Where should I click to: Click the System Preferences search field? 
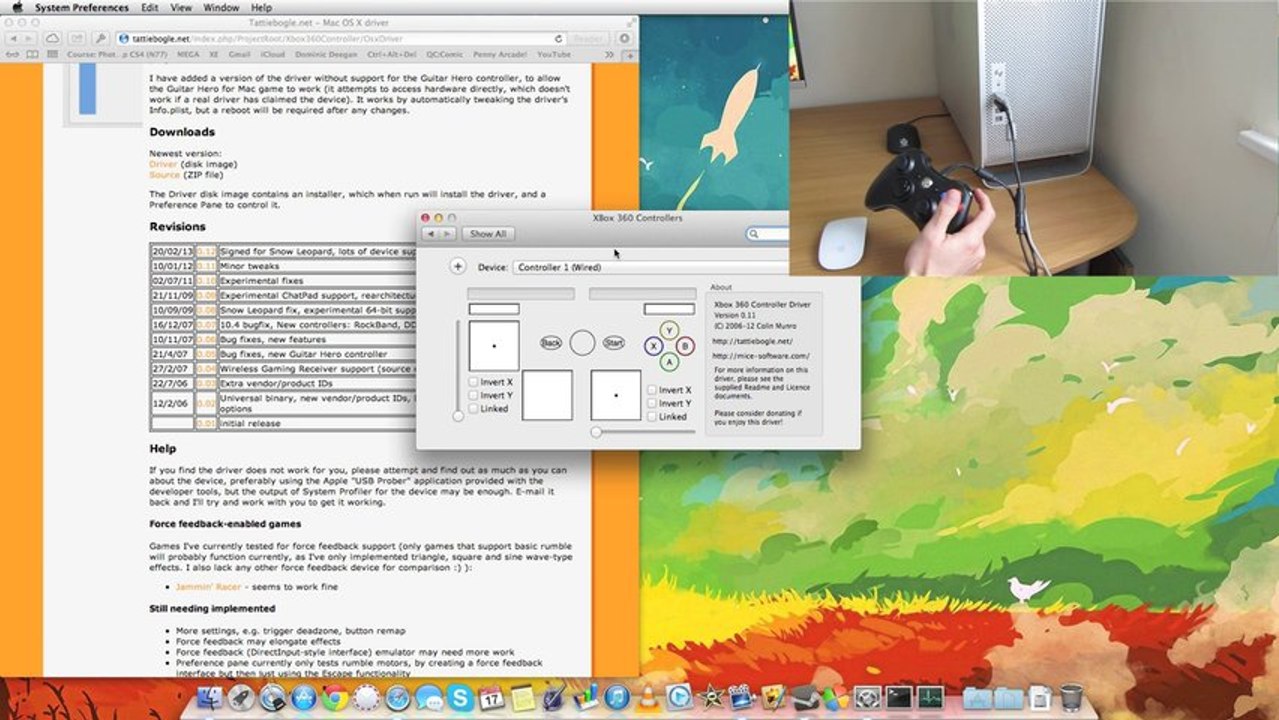pyautogui.click(x=768, y=234)
